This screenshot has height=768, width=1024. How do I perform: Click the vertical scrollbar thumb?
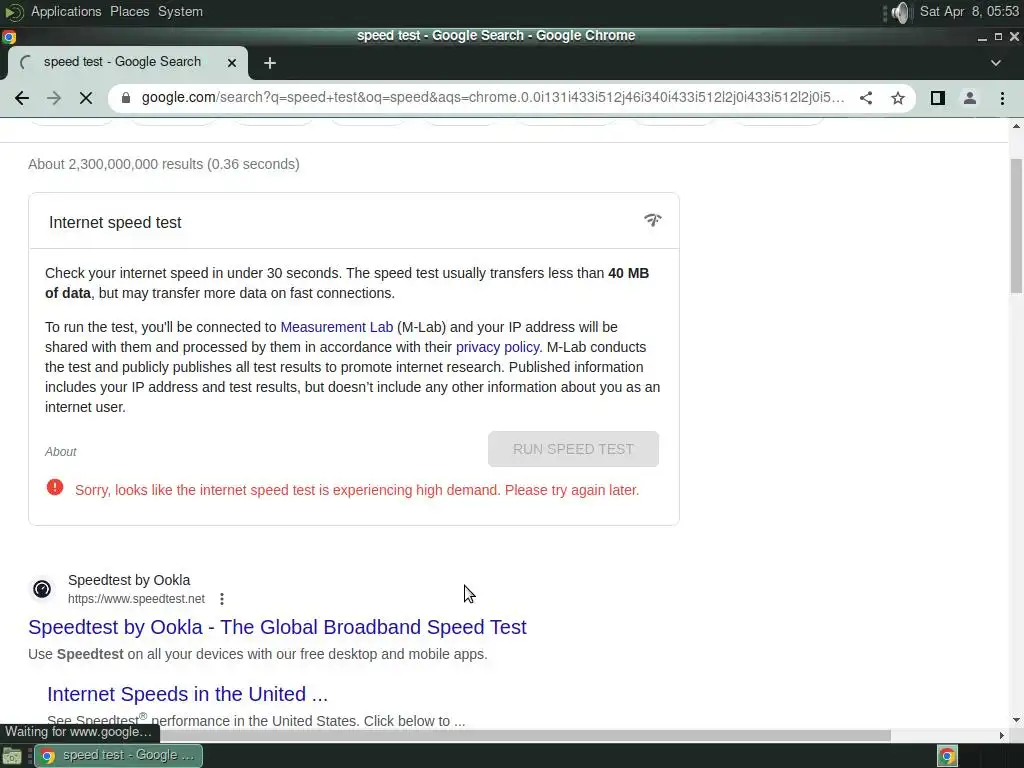tap(1016, 225)
